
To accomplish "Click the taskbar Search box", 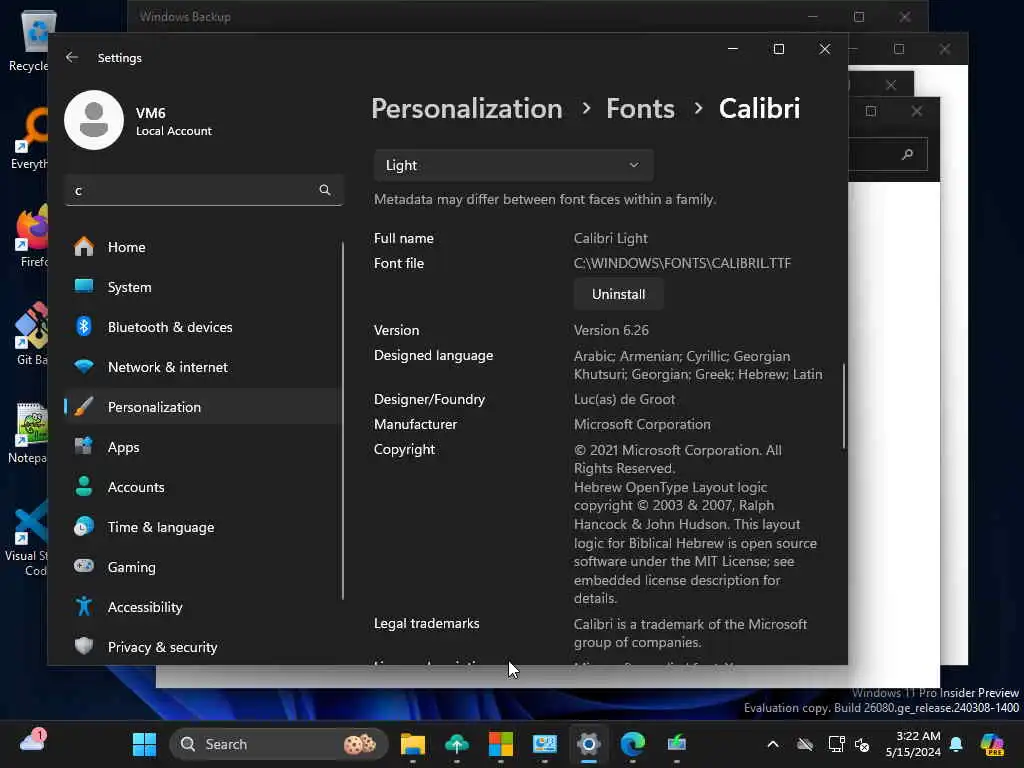I will pyautogui.click(x=279, y=744).
